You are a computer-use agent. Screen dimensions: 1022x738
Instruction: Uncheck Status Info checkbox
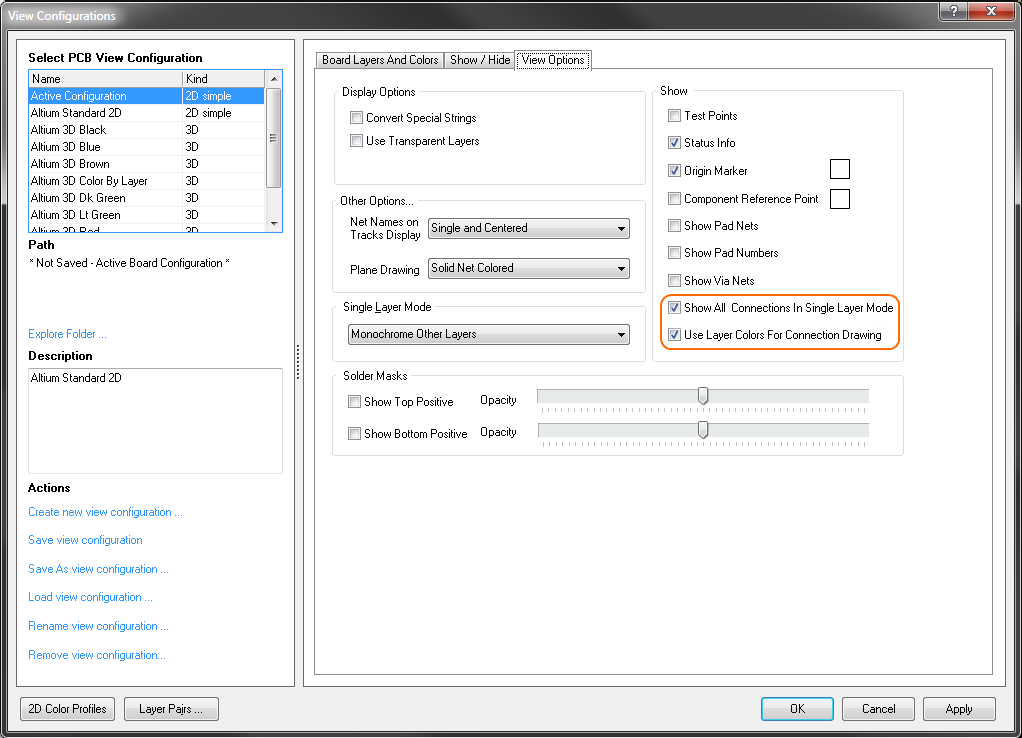[675, 143]
